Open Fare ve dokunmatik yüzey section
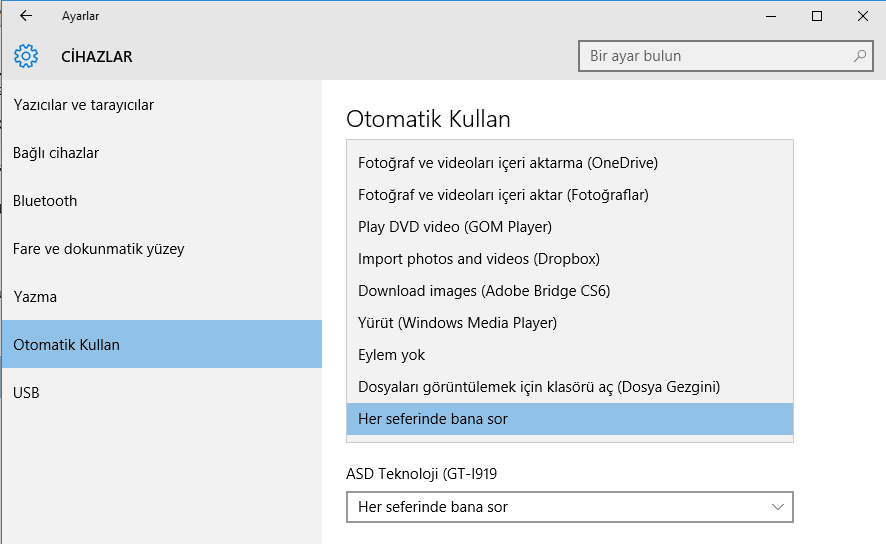 [x=162, y=249]
